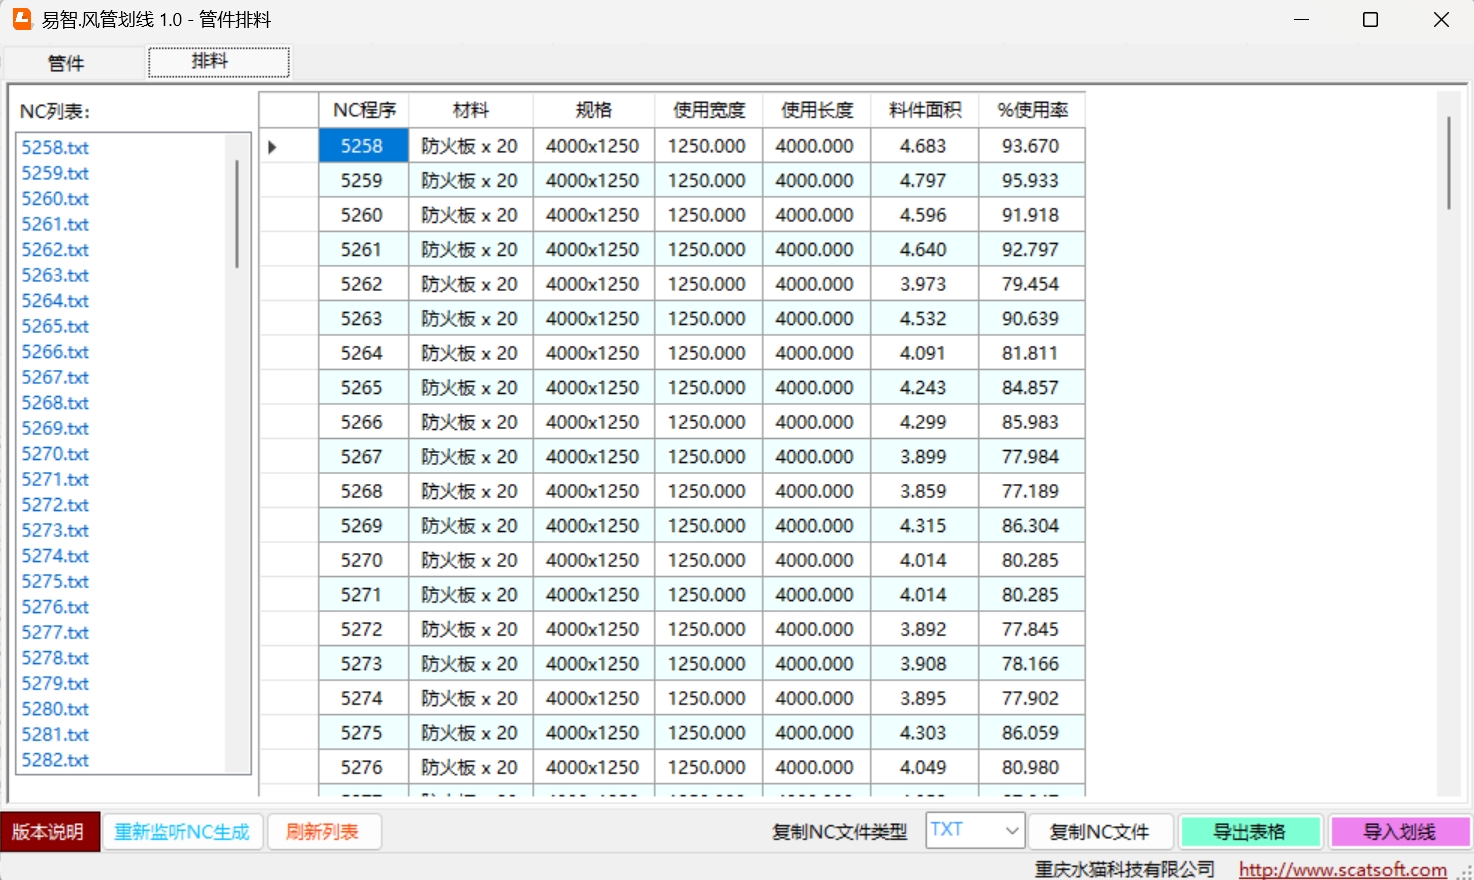Viewport: 1474px width, 880px height.
Task: Select 5258.txt in the NC list
Action: pyautogui.click(x=56, y=147)
